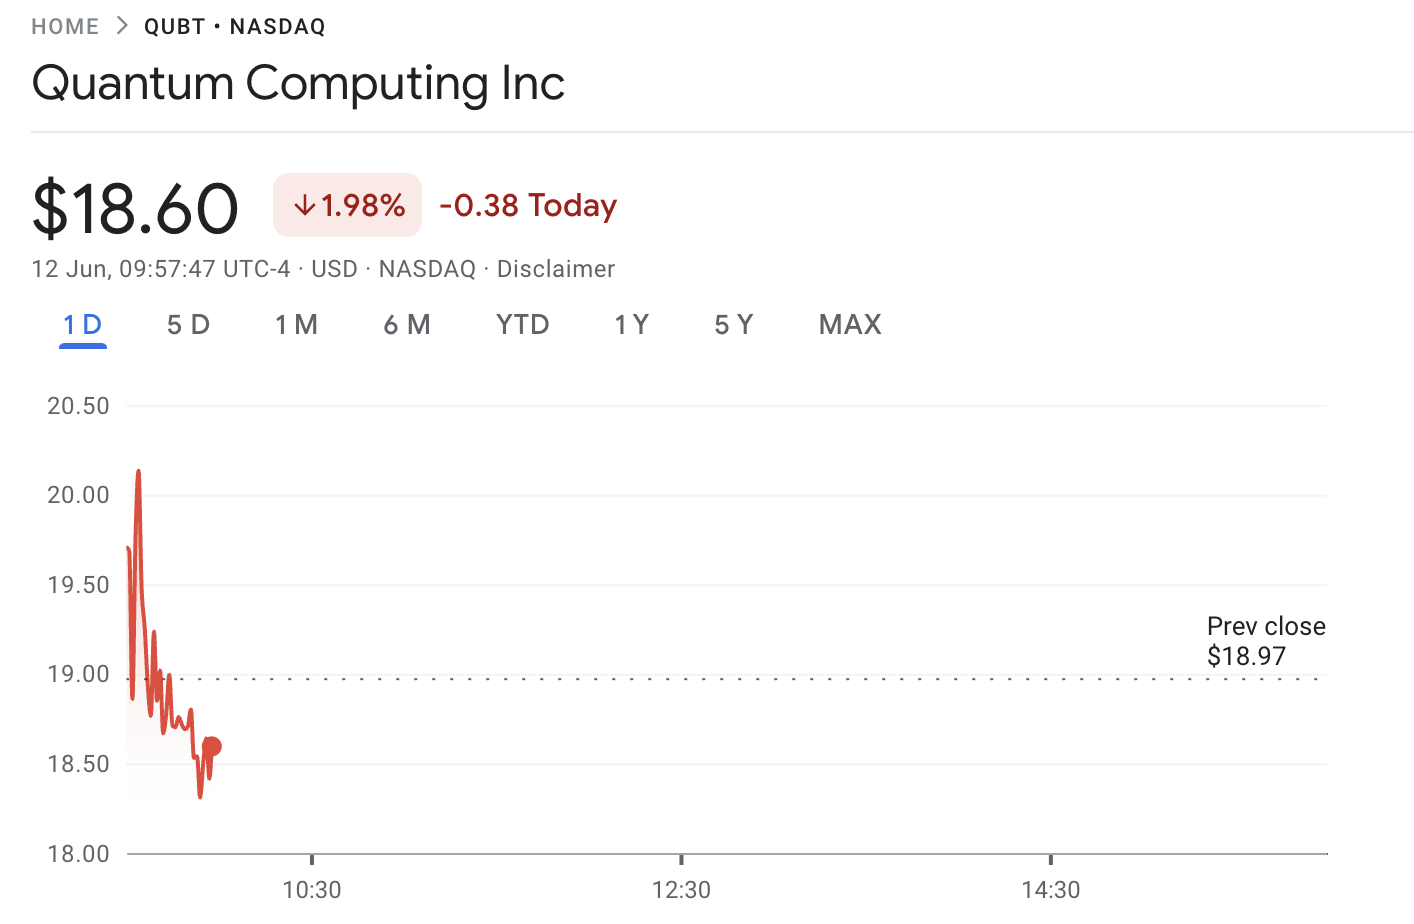The width and height of the screenshot is (1414, 924).
Task: View the 1Y chart range
Action: (x=632, y=325)
